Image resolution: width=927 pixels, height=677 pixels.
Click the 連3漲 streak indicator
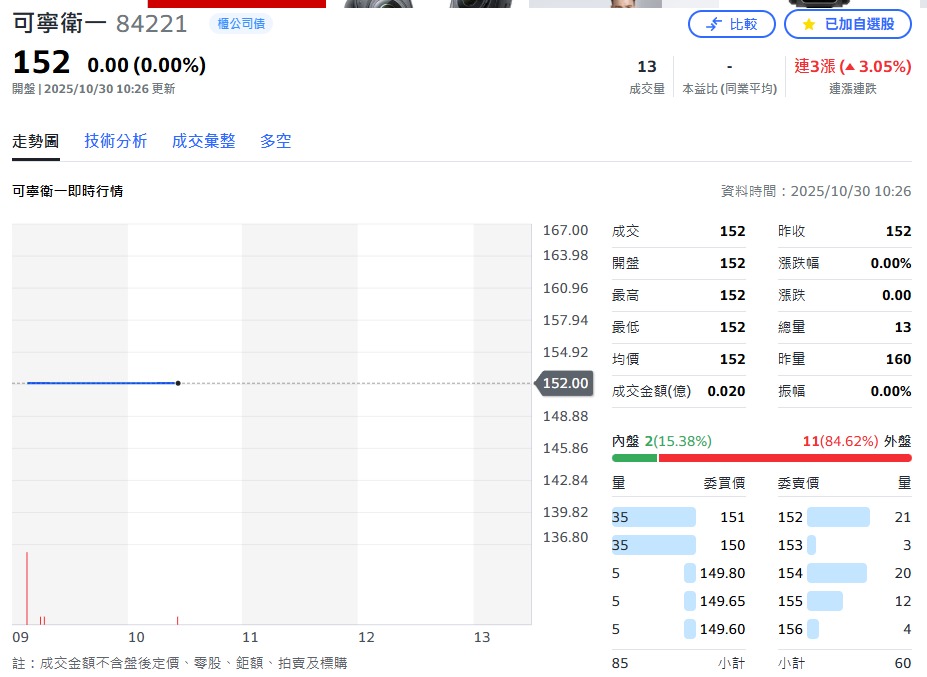point(852,67)
